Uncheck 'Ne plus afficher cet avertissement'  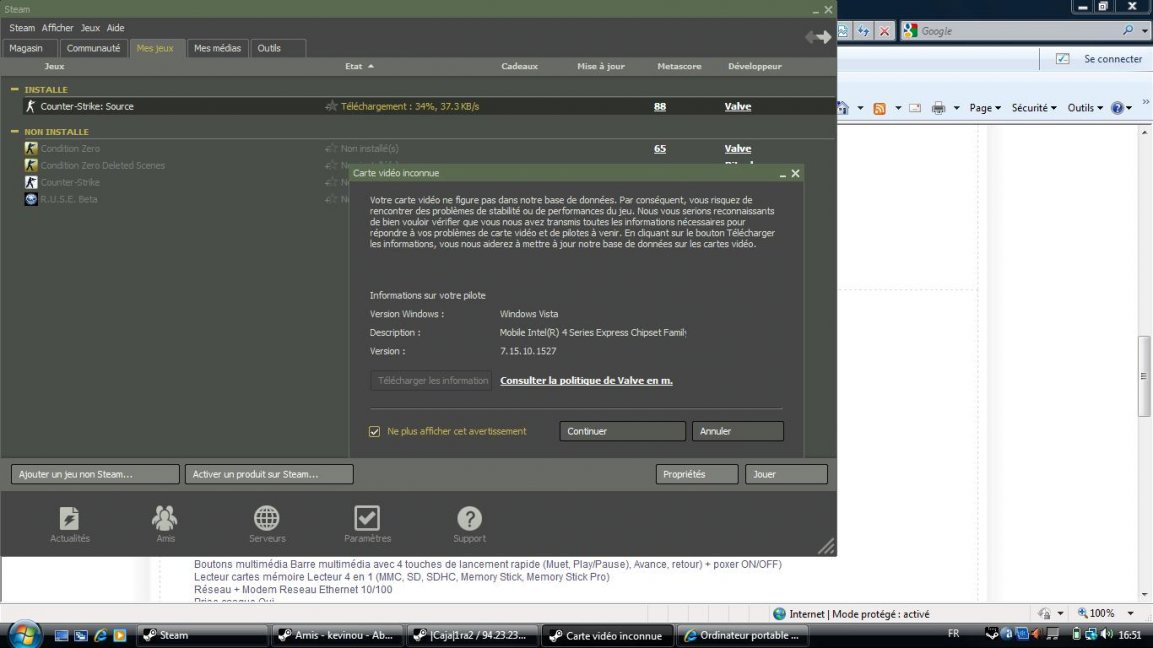tap(375, 431)
